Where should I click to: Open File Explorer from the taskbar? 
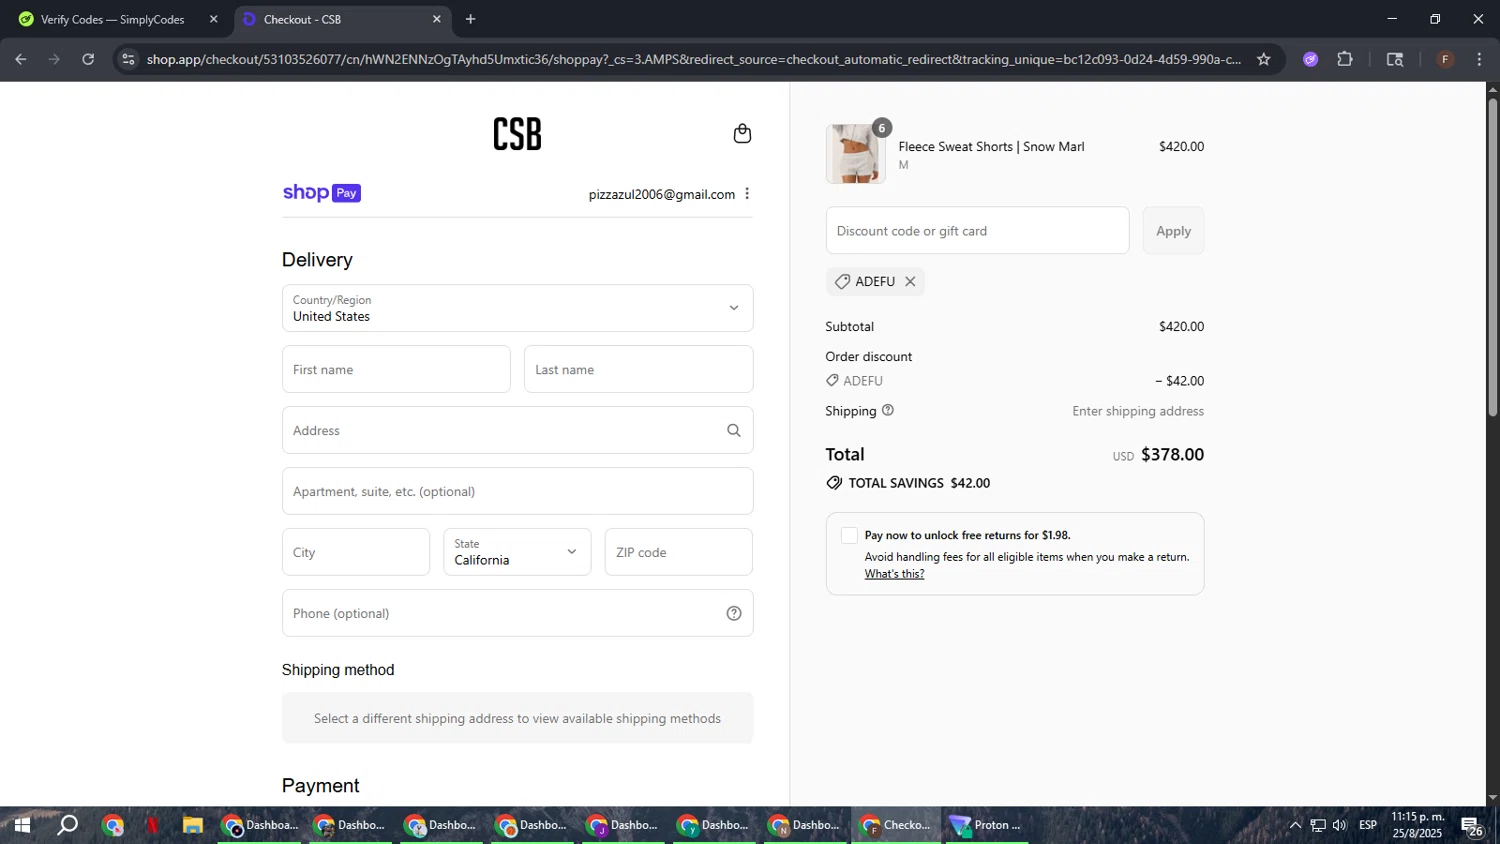click(193, 825)
